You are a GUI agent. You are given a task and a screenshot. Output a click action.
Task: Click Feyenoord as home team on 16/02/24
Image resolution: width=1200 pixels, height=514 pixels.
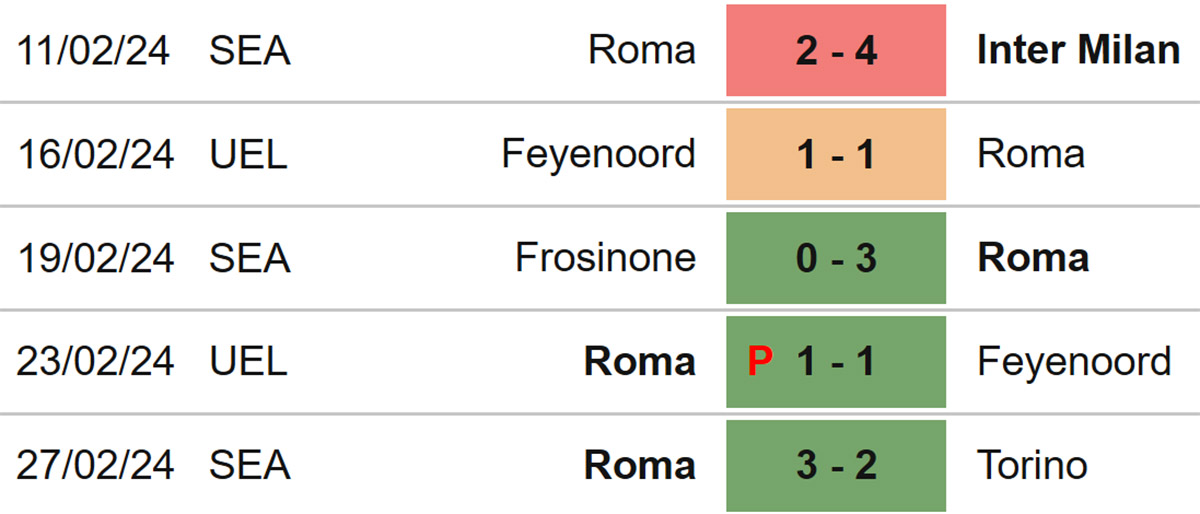(x=598, y=154)
